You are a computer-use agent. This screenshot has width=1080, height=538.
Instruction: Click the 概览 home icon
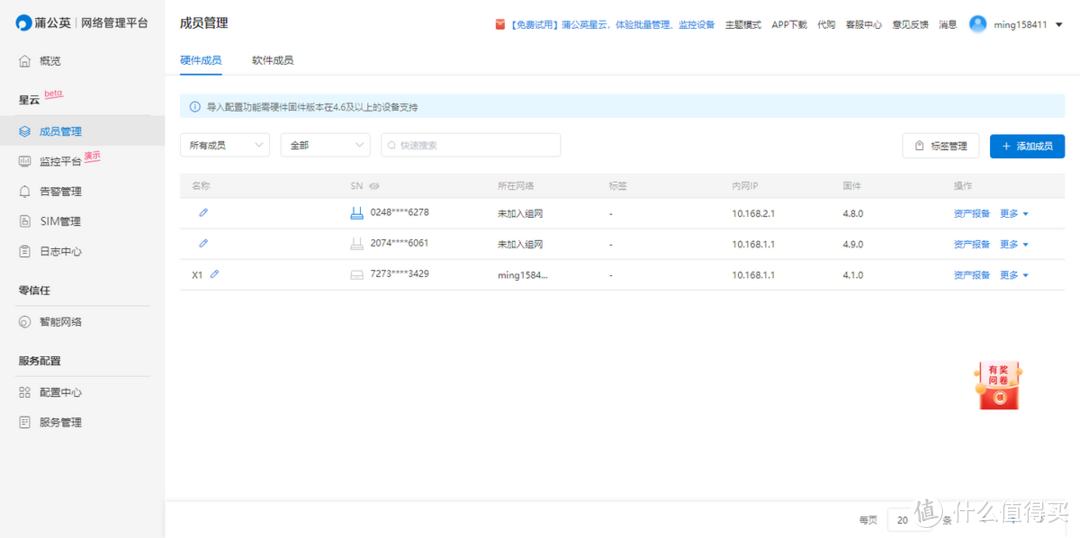point(25,61)
